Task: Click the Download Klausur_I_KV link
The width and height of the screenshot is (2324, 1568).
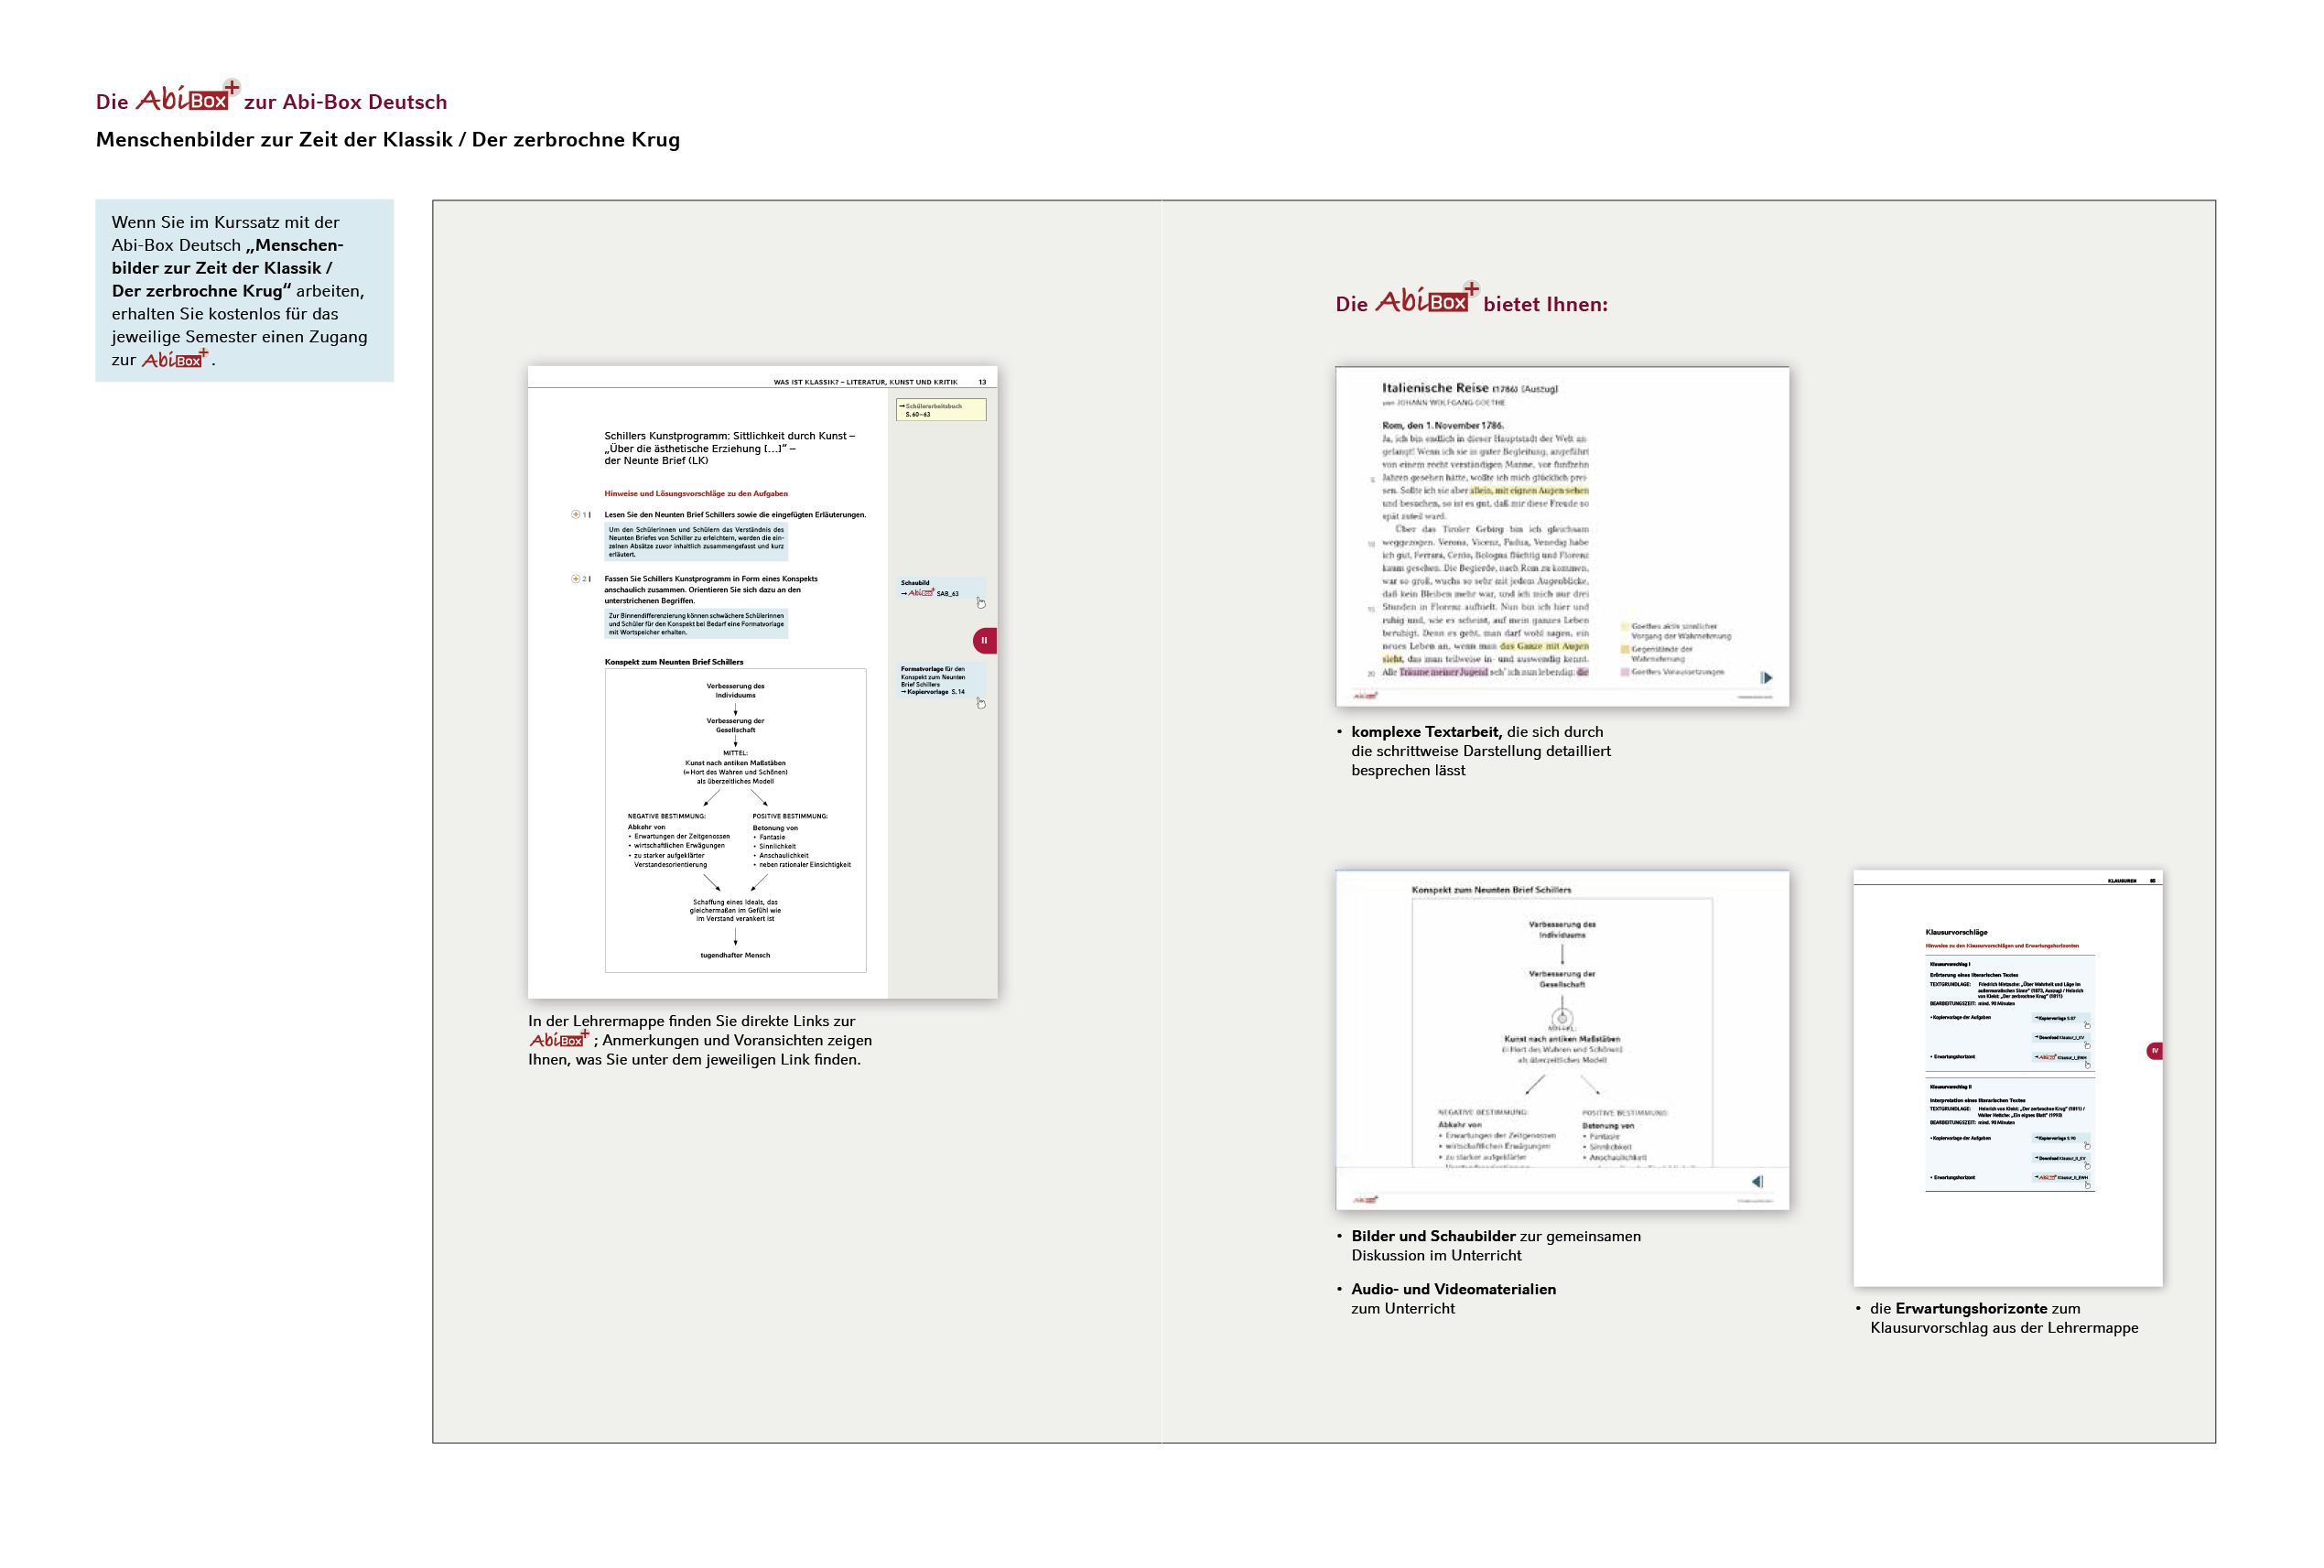Action: (2061, 1038)
